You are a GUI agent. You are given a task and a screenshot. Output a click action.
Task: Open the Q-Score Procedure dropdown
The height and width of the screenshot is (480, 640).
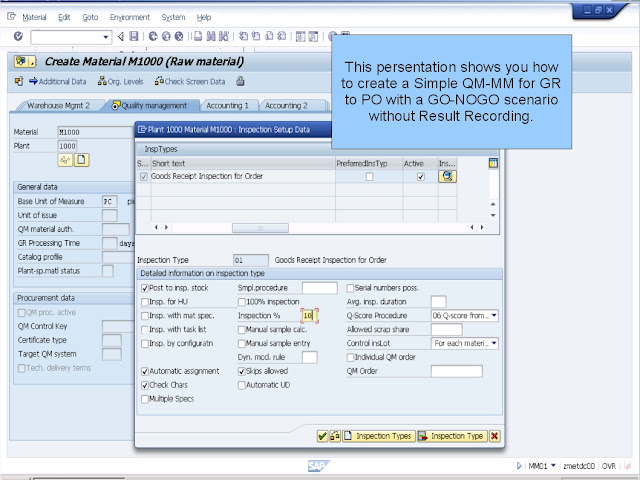coord(494,316)
